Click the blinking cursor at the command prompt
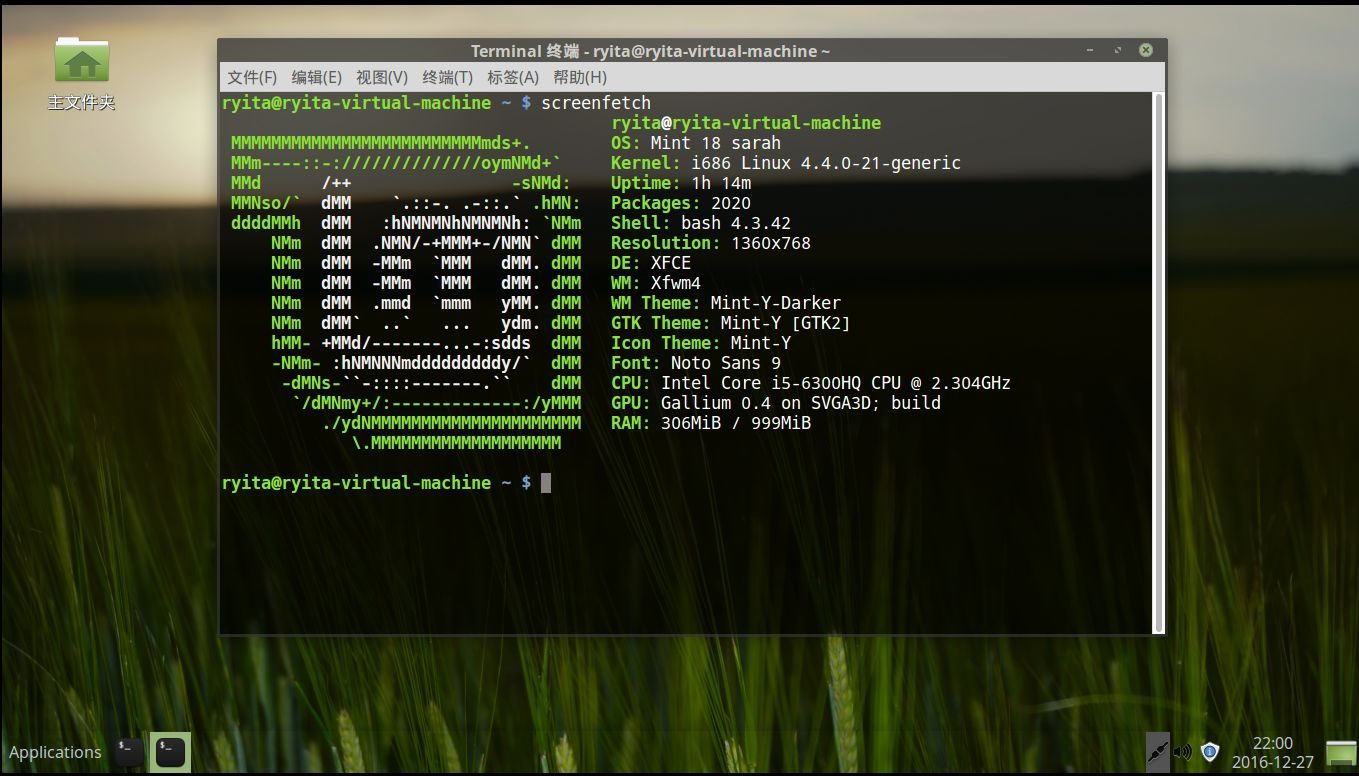1359x776 pixels. pyautogui.click(x=545, y=483)
